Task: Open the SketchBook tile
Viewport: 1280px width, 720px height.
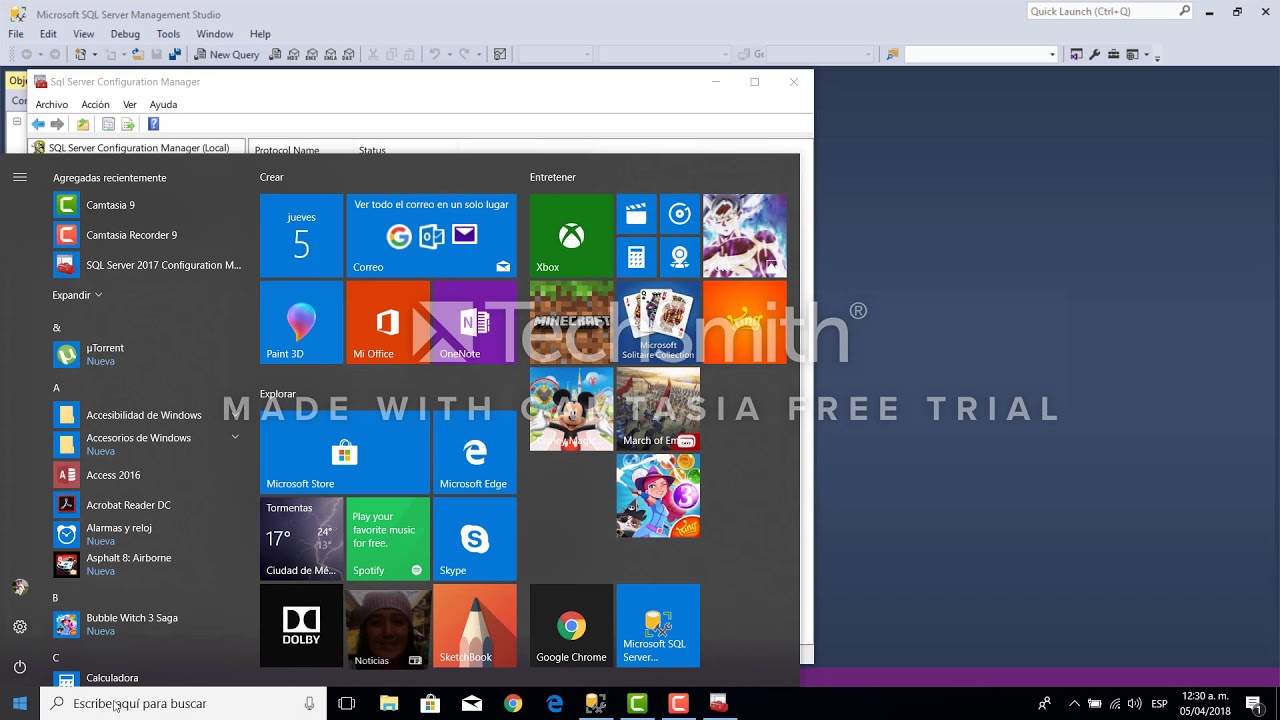Action: [474, 626]
